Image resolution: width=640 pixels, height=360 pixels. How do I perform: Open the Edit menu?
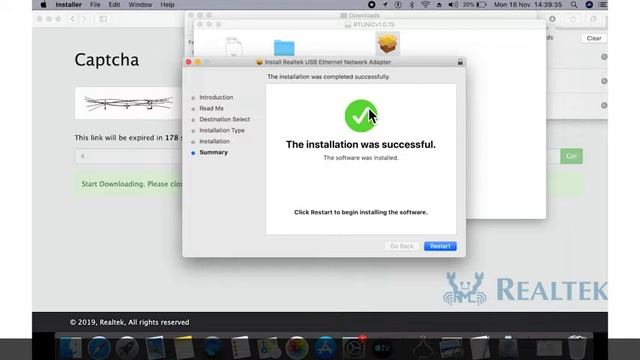[x=114, y=5]
